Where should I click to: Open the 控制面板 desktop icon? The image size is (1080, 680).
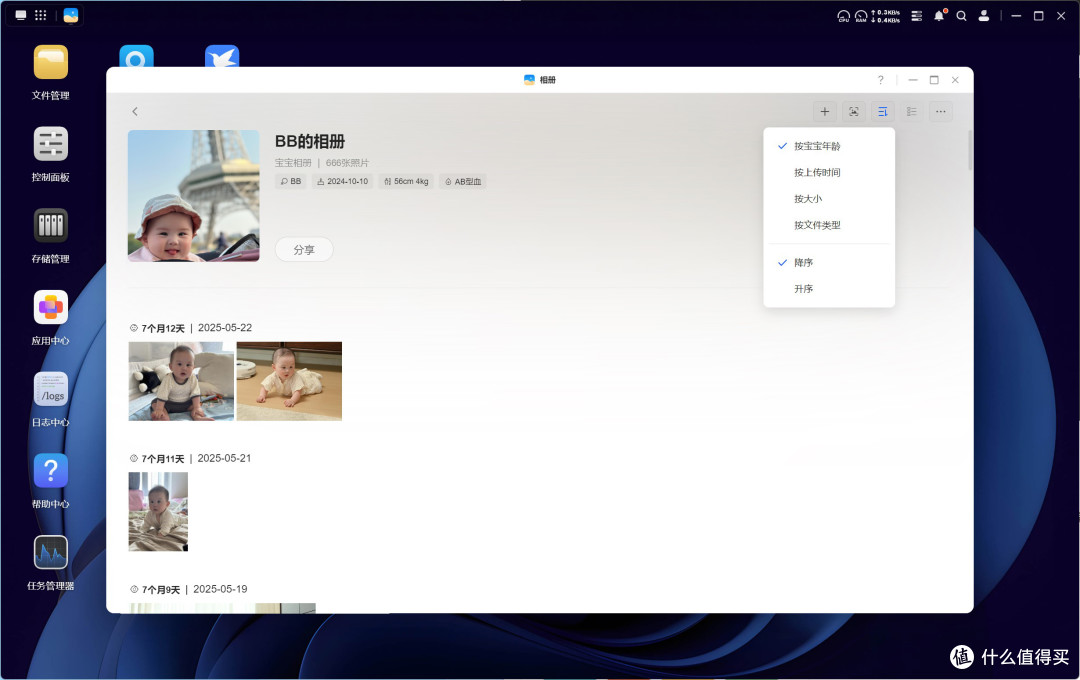coord(50,144)
